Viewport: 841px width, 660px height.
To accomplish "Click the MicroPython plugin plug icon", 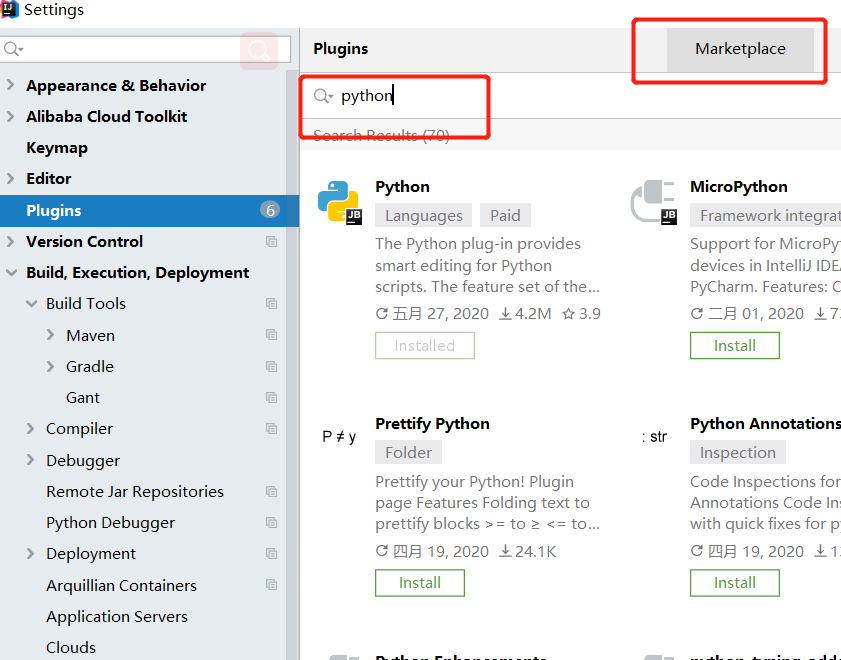I will [654, 203].
